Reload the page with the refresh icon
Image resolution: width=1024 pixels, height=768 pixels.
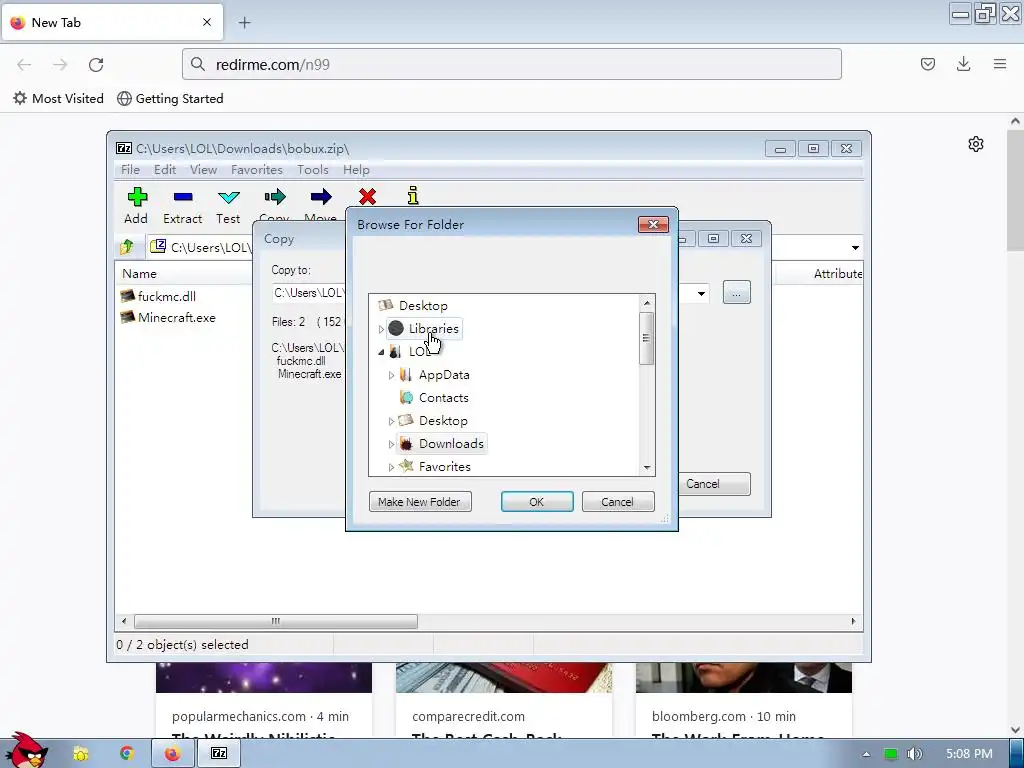click(96, 65)
